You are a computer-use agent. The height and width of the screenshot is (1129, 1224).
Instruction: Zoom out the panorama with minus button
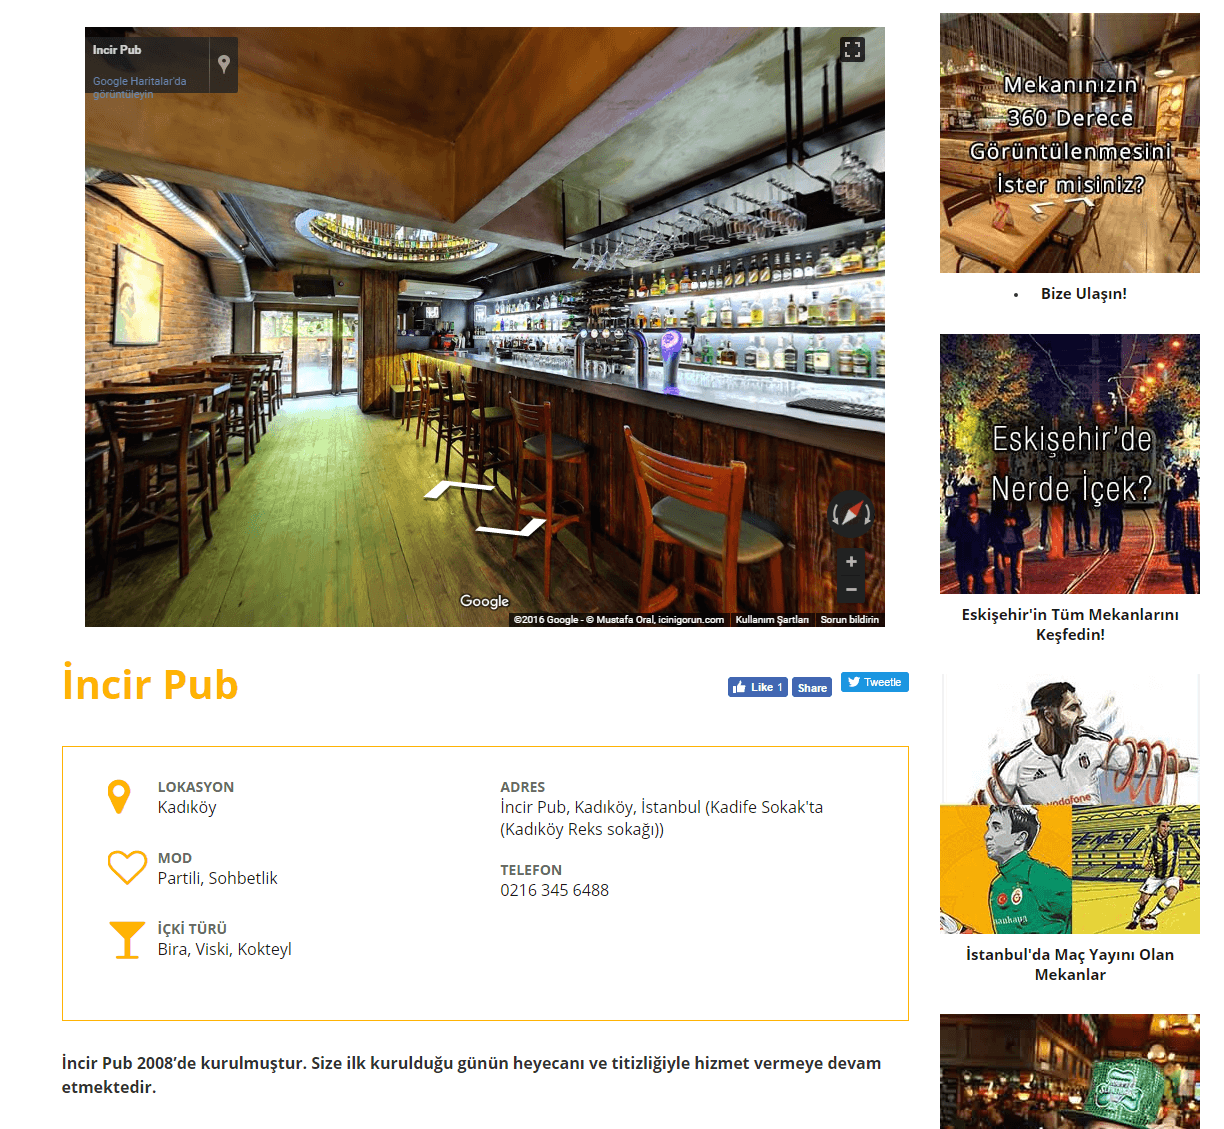point(851,590)
